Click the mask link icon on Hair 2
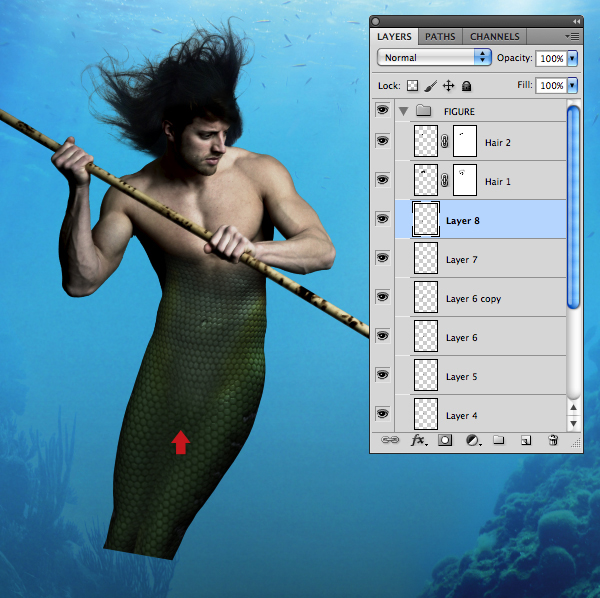Screen dimensions: 600x598 point(444,141)
